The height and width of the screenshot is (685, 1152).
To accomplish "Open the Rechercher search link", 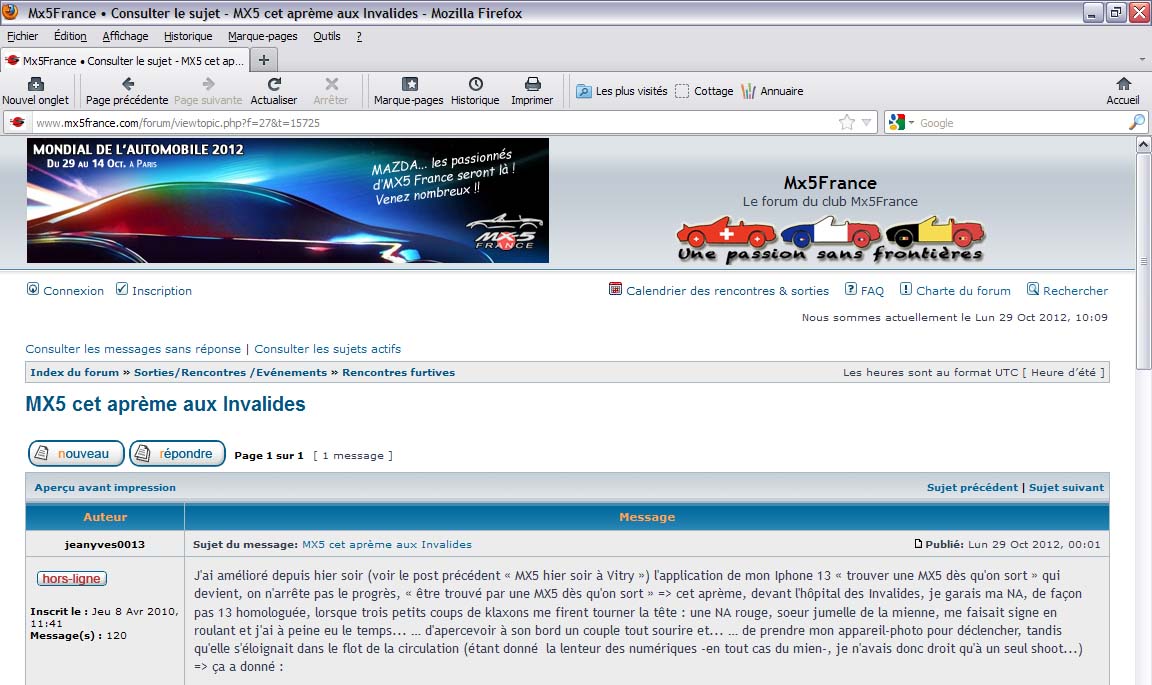I will (x=1076, y=291).
